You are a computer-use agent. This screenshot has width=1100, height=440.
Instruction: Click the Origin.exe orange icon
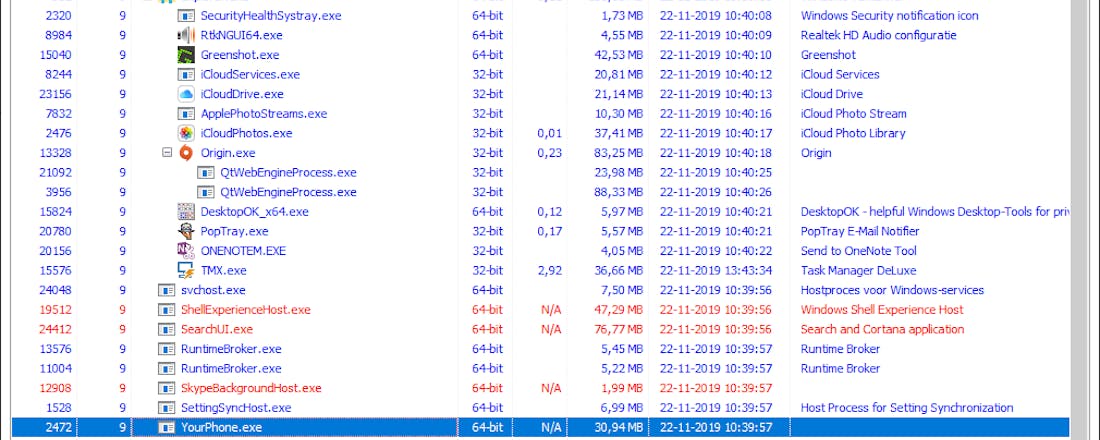(x=186, y=152)
